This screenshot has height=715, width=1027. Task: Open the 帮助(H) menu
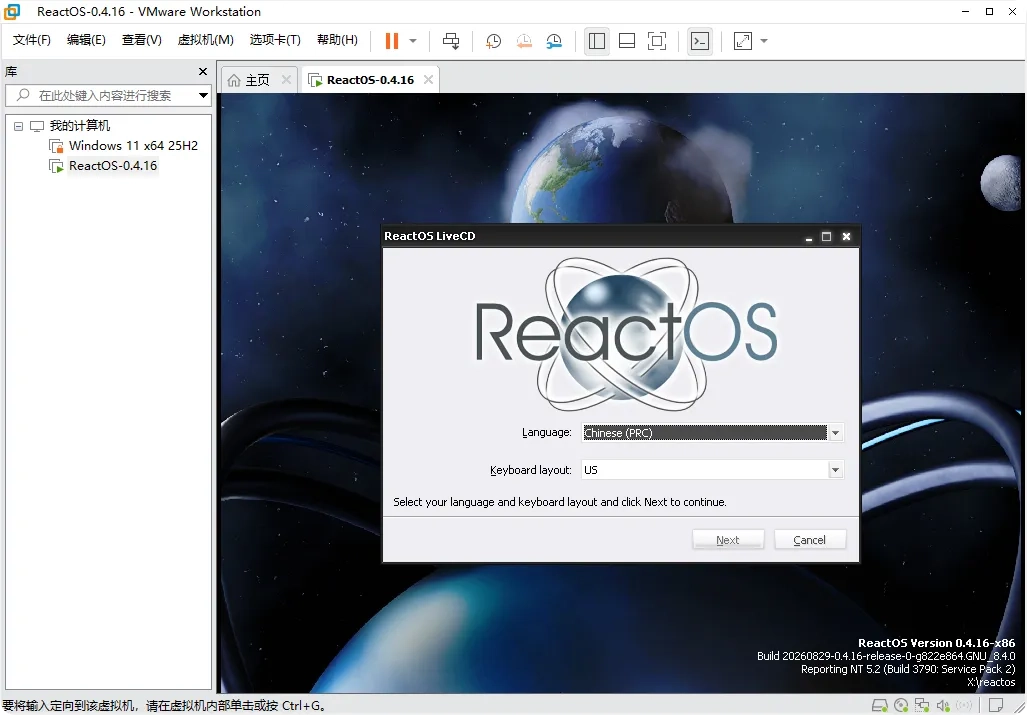tap(337, 40)
